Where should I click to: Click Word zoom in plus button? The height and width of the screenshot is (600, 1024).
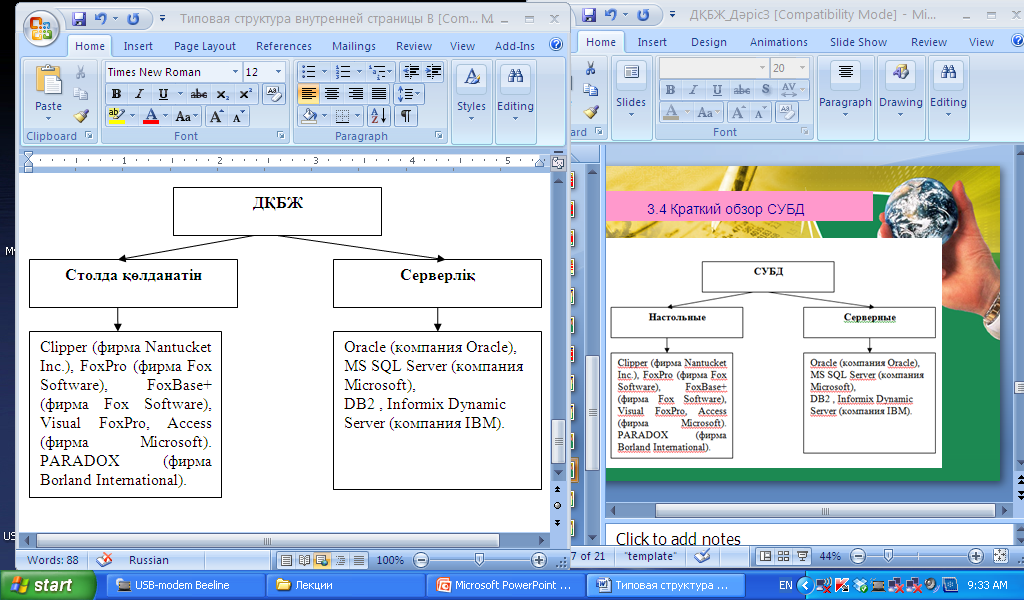pyautogui.click(x=539, y=560)
